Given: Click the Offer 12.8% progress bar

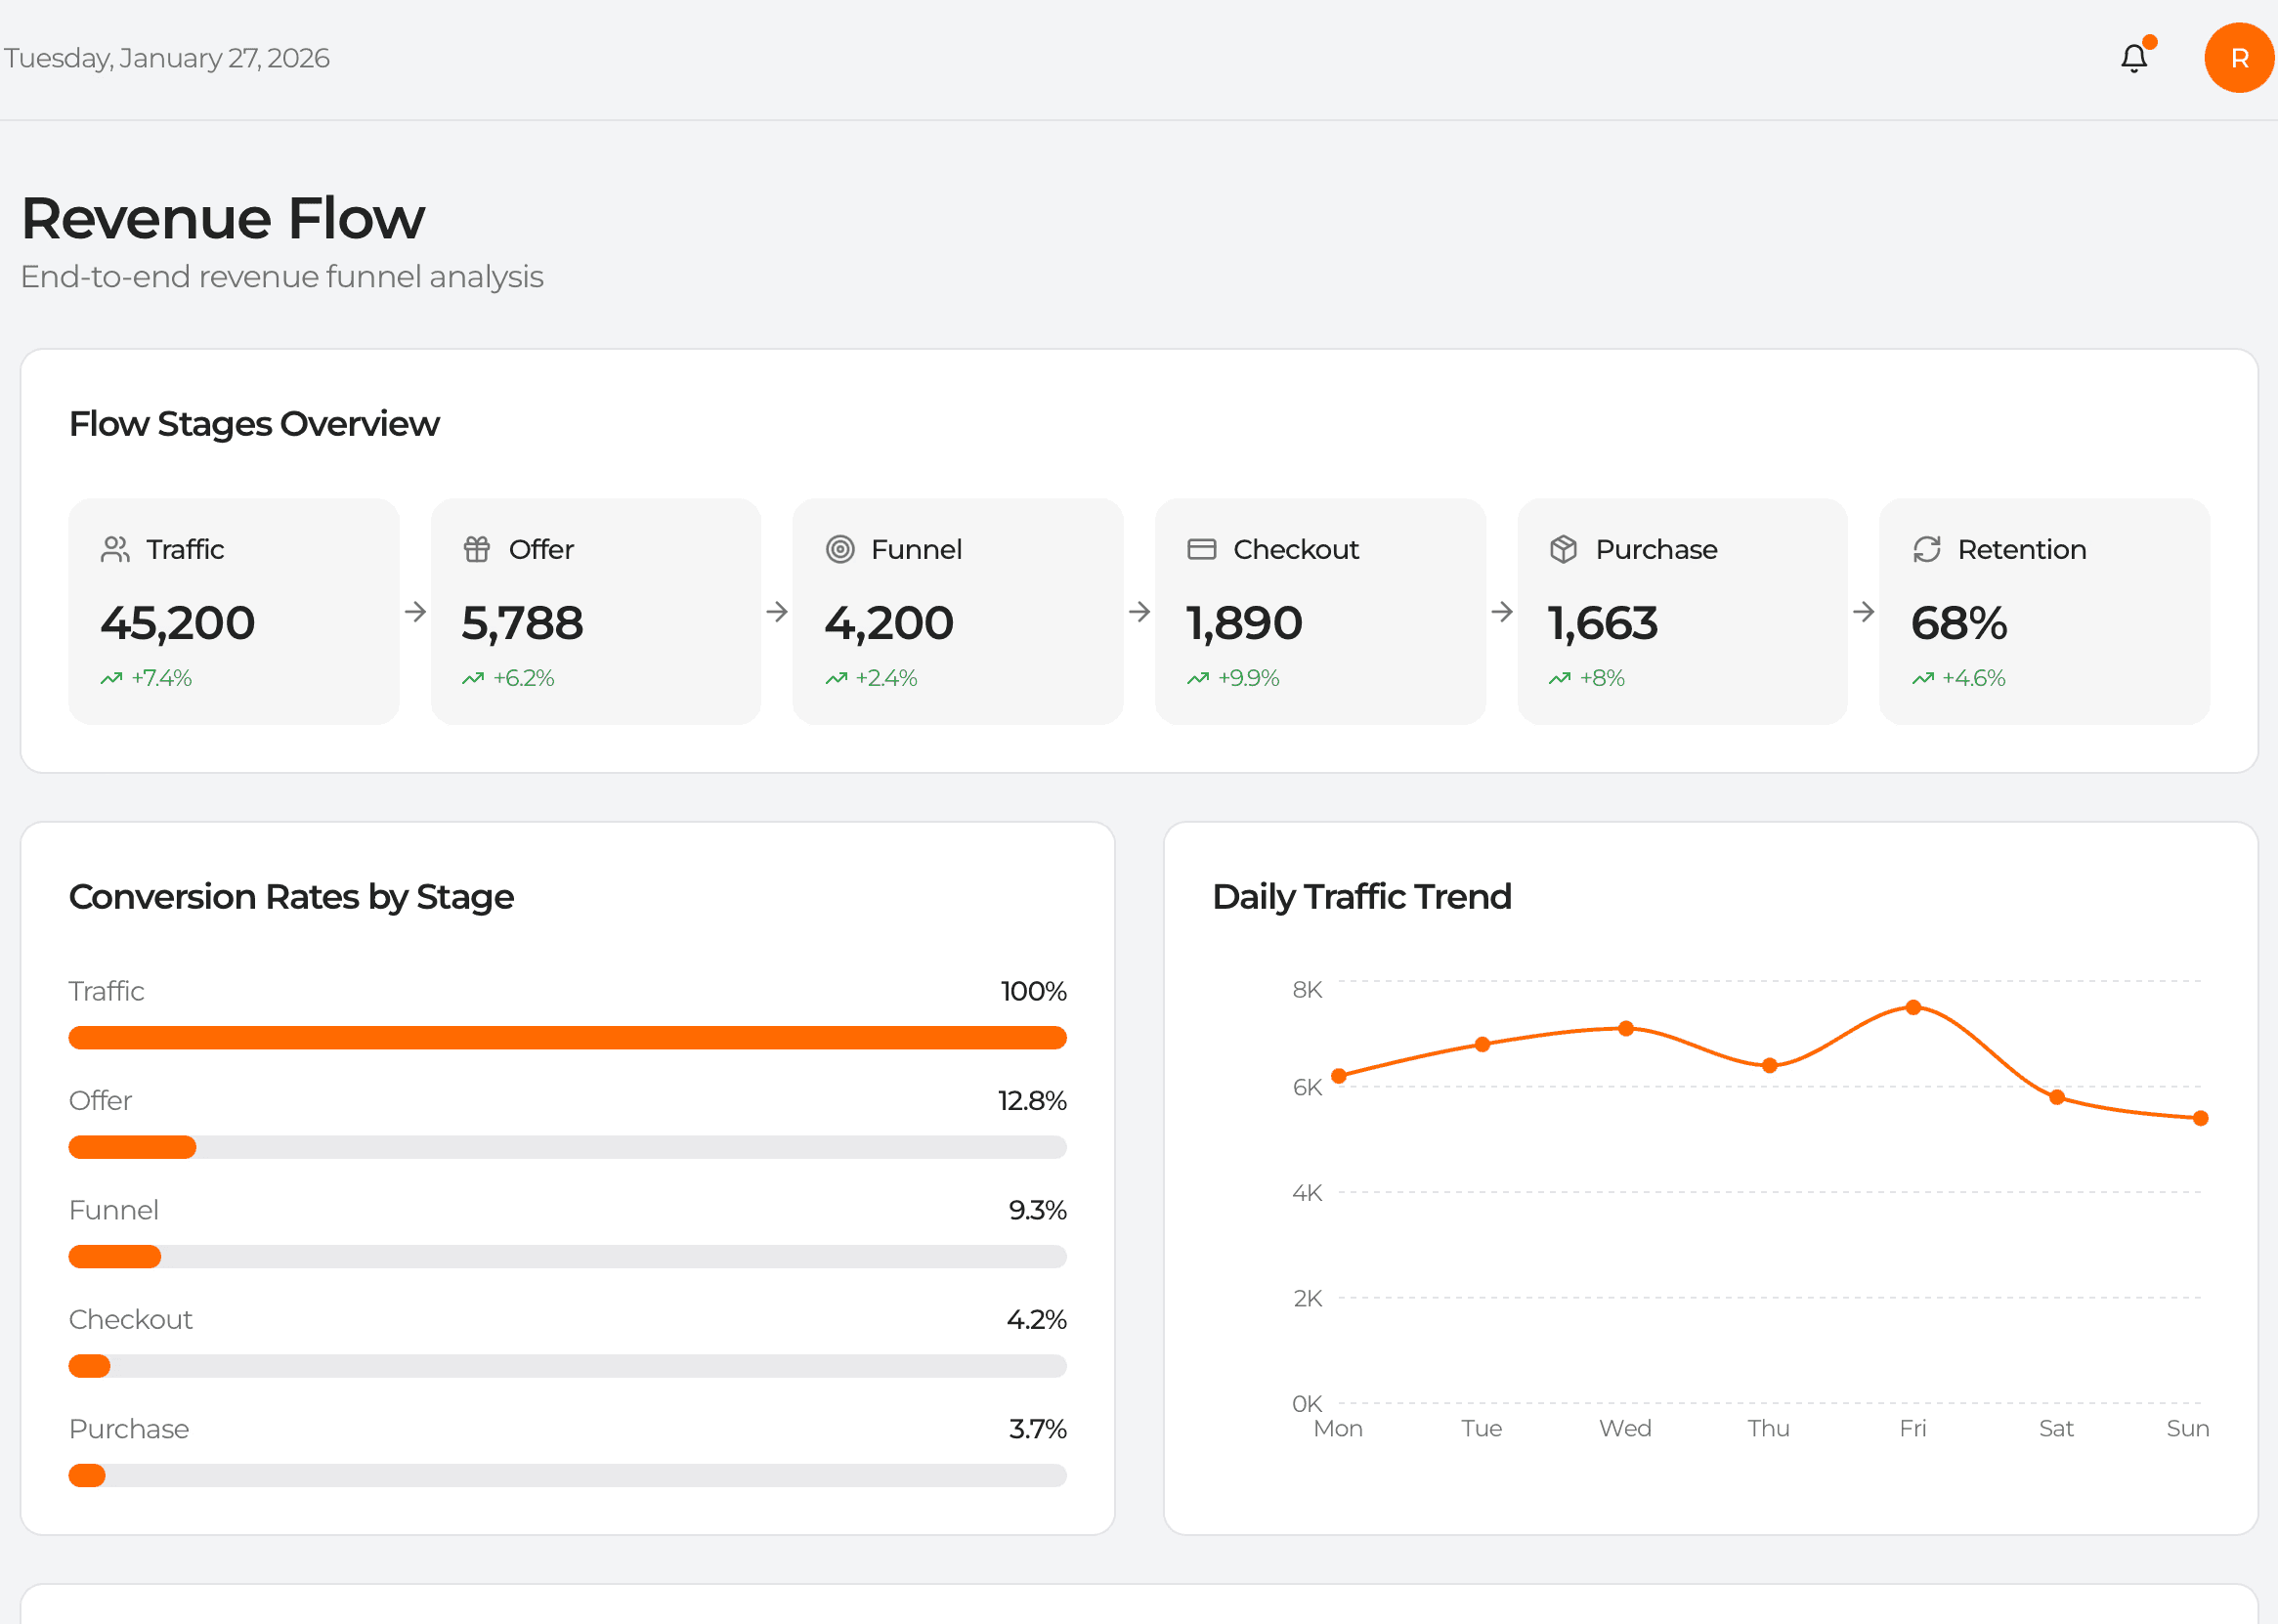Looking at the screenshot, I should 132,1147.
